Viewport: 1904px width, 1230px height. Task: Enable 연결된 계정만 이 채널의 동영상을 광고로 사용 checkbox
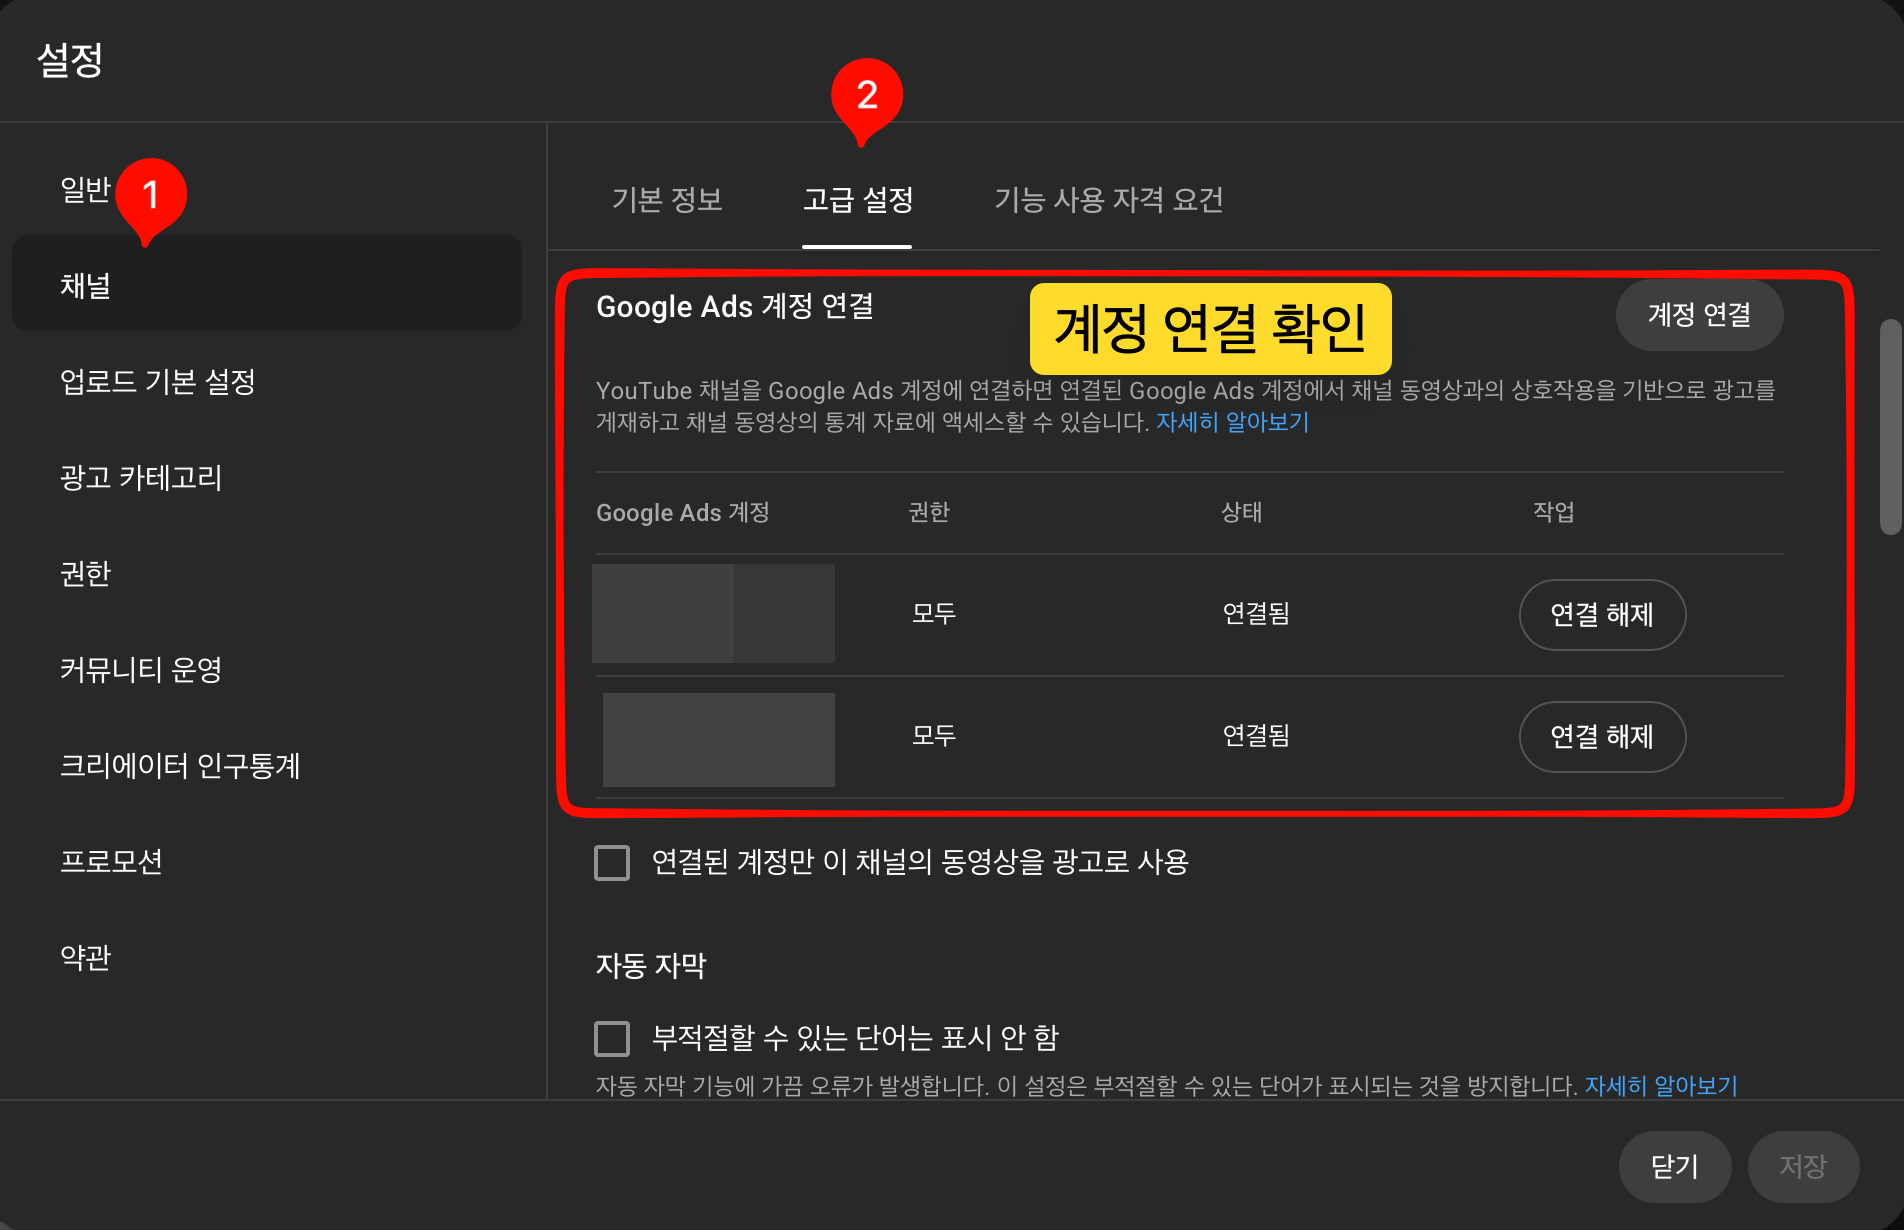612,862
